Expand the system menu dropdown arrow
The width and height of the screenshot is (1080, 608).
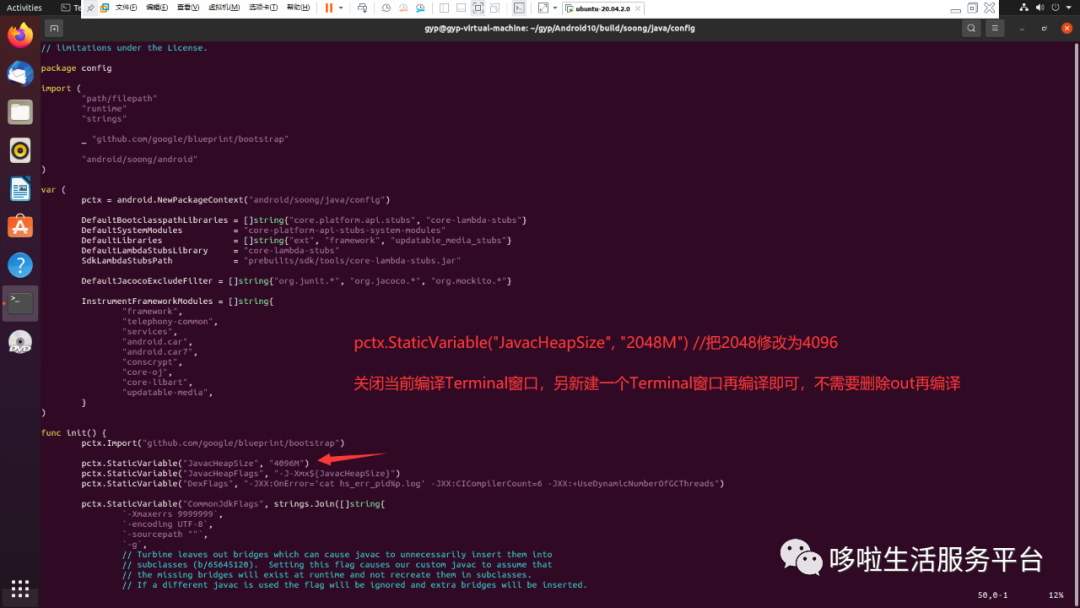pos(1069,8)
